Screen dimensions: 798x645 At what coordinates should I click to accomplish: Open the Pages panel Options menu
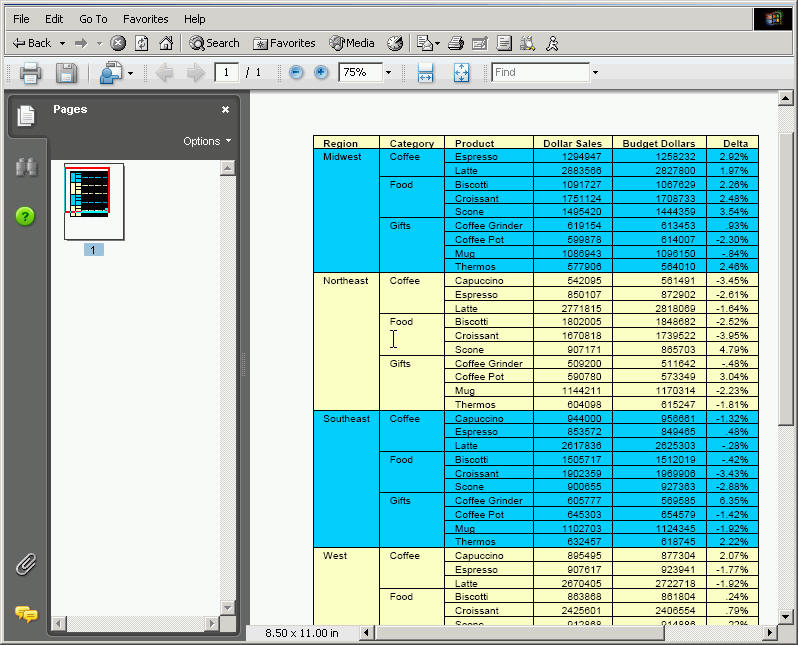click(x=207, y=141)
